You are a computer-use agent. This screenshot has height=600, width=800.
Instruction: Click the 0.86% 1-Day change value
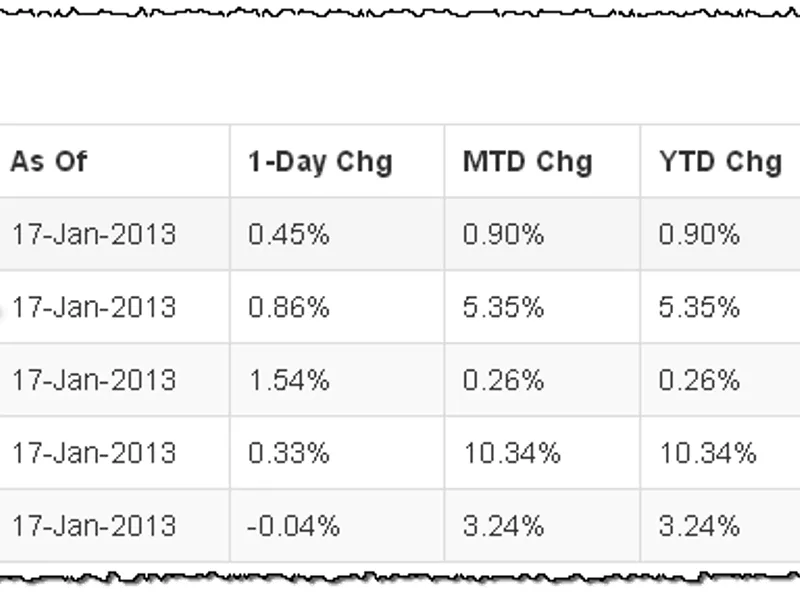pos(289,308)
